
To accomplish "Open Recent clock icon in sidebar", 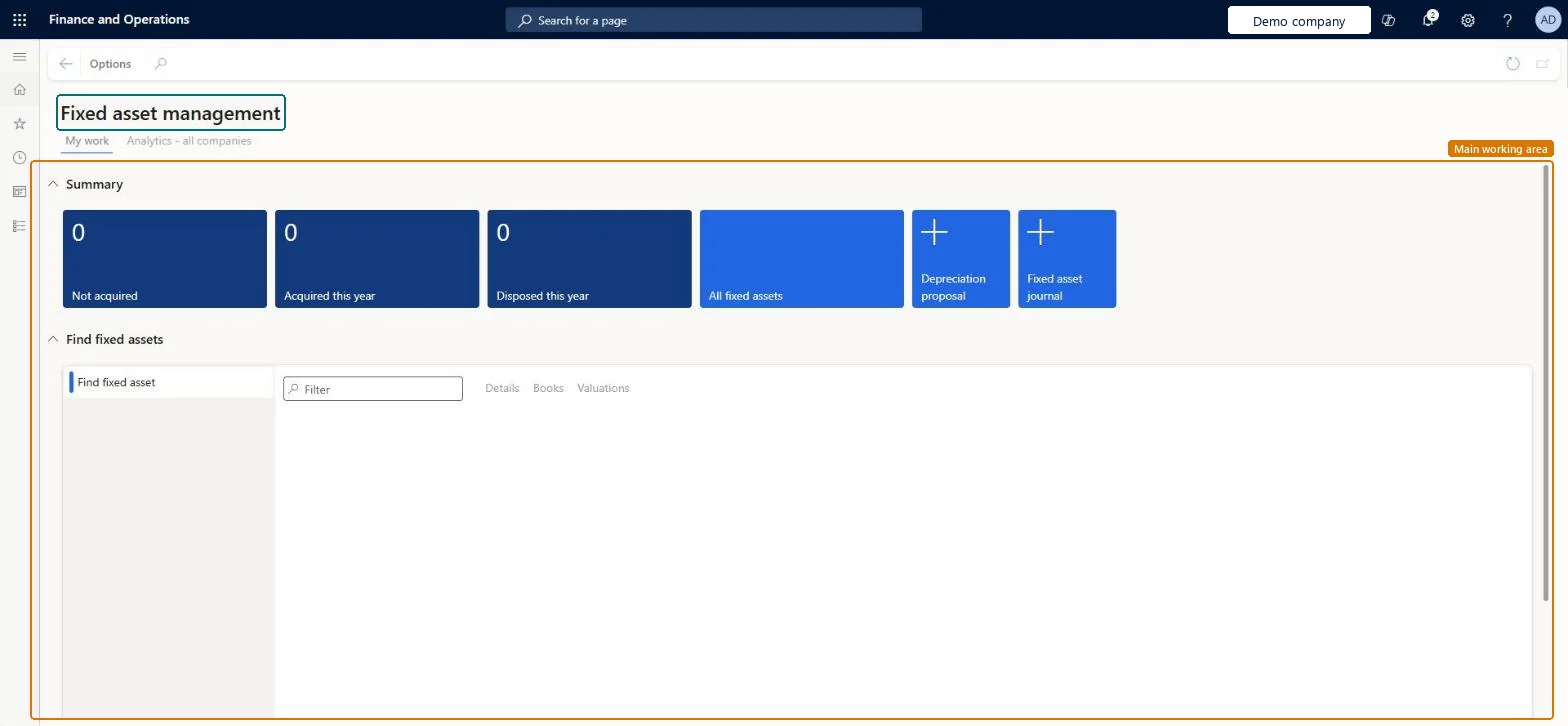I will pos(19,158).
